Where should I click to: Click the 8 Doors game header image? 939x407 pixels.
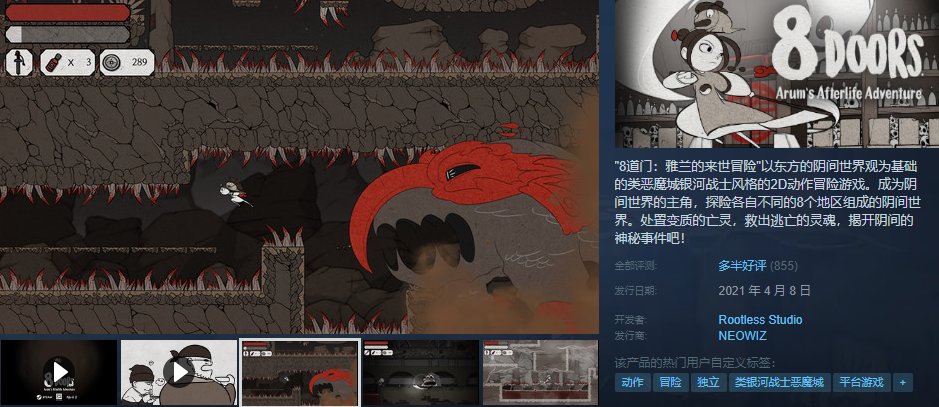pos(777,73)
